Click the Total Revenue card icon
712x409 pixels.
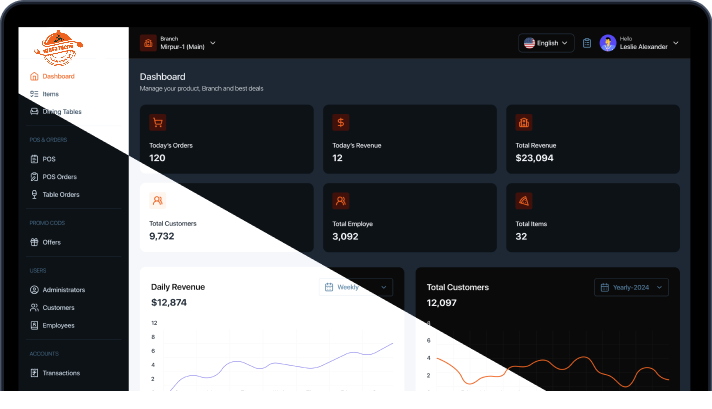click(523, 122)
